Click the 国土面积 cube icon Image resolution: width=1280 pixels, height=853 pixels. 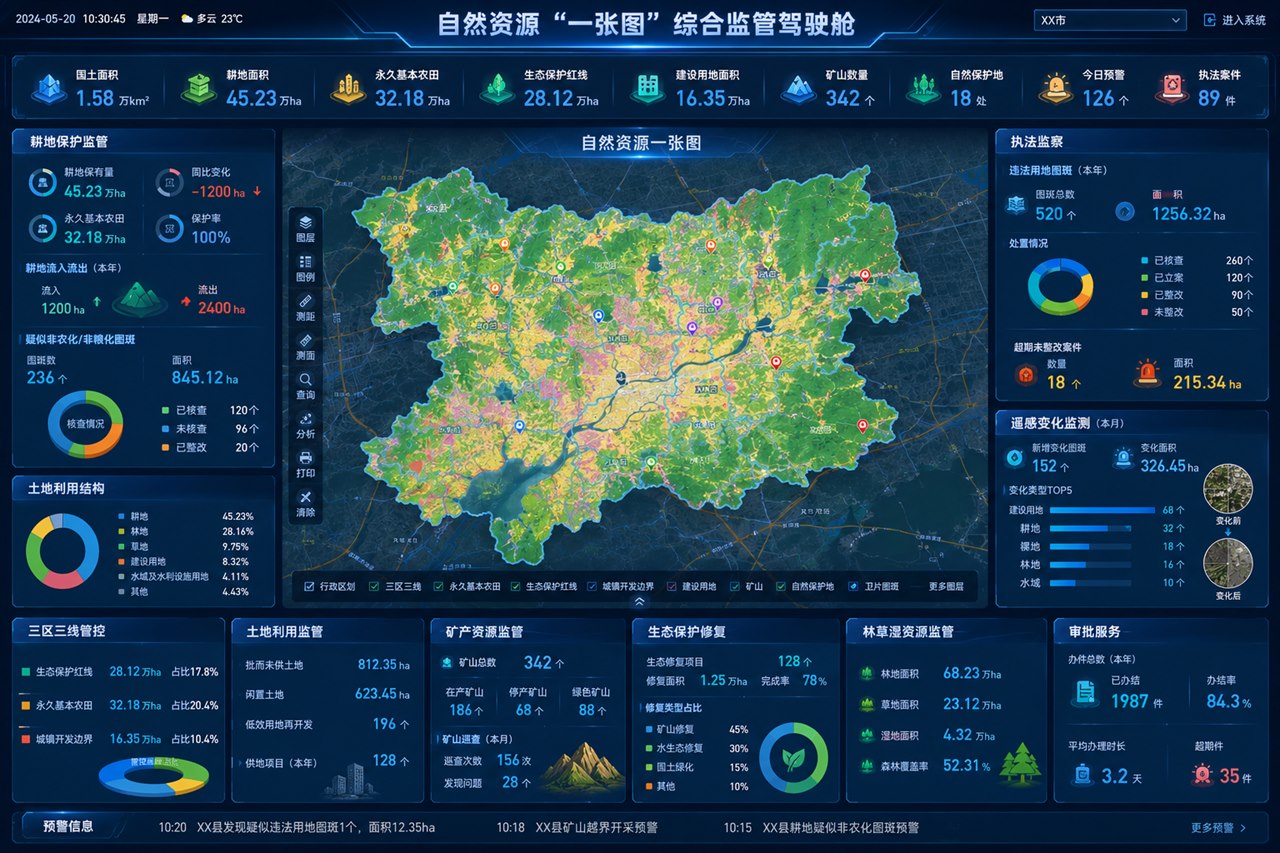(48, 88)
